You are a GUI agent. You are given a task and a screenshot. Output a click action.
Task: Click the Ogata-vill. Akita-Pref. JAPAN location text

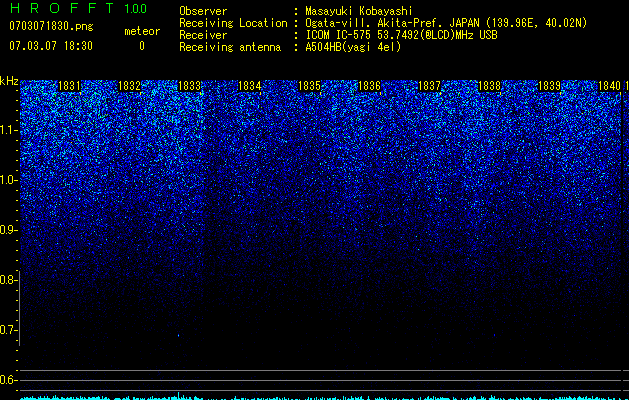coord(446,23)
